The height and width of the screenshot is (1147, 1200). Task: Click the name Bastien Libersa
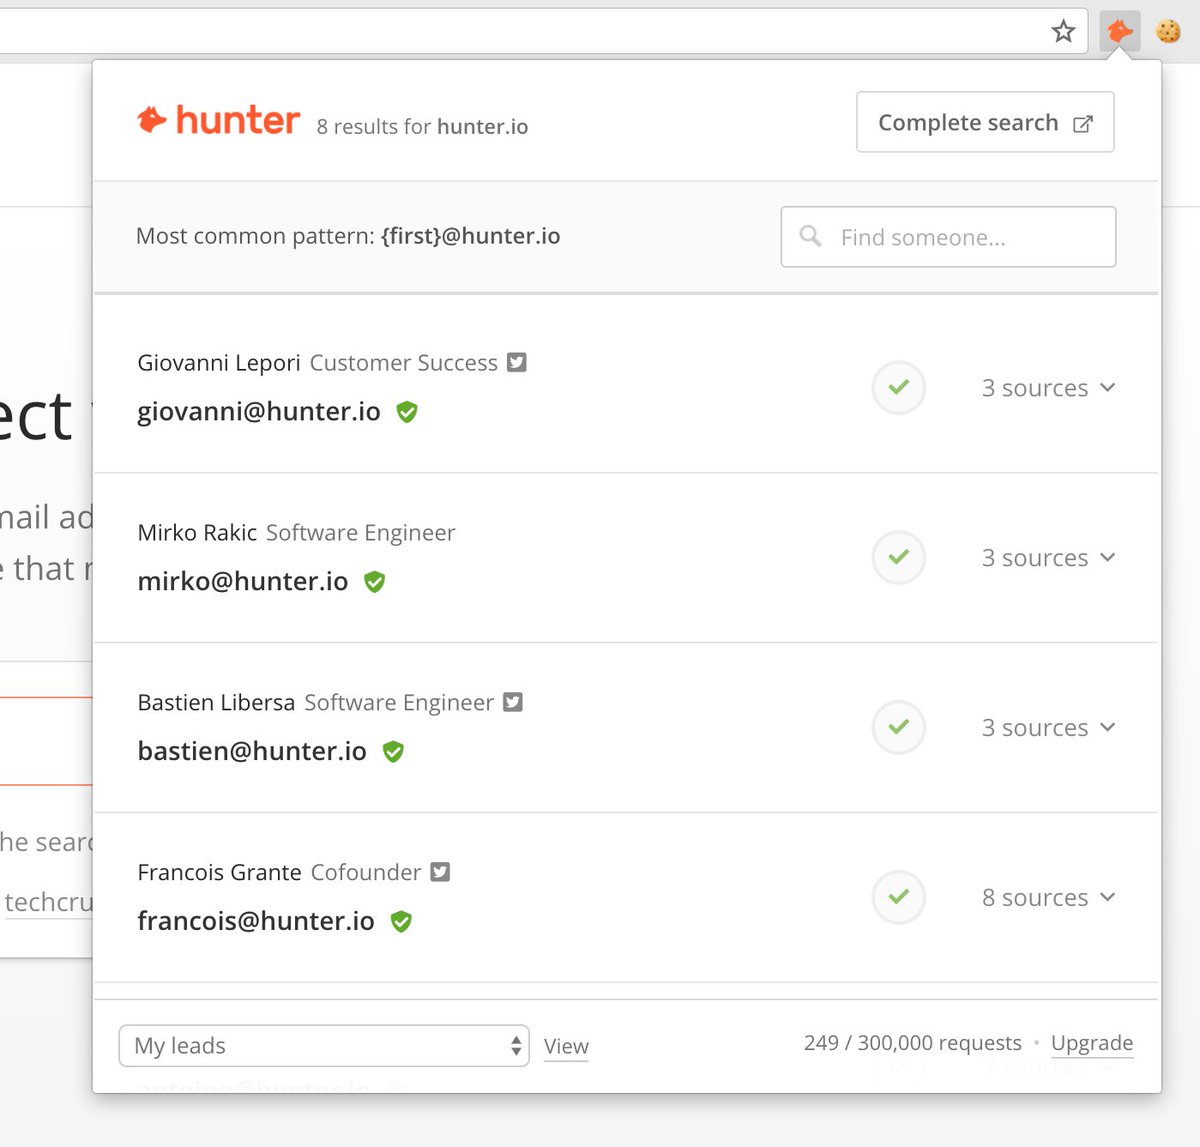coord(216,703)
